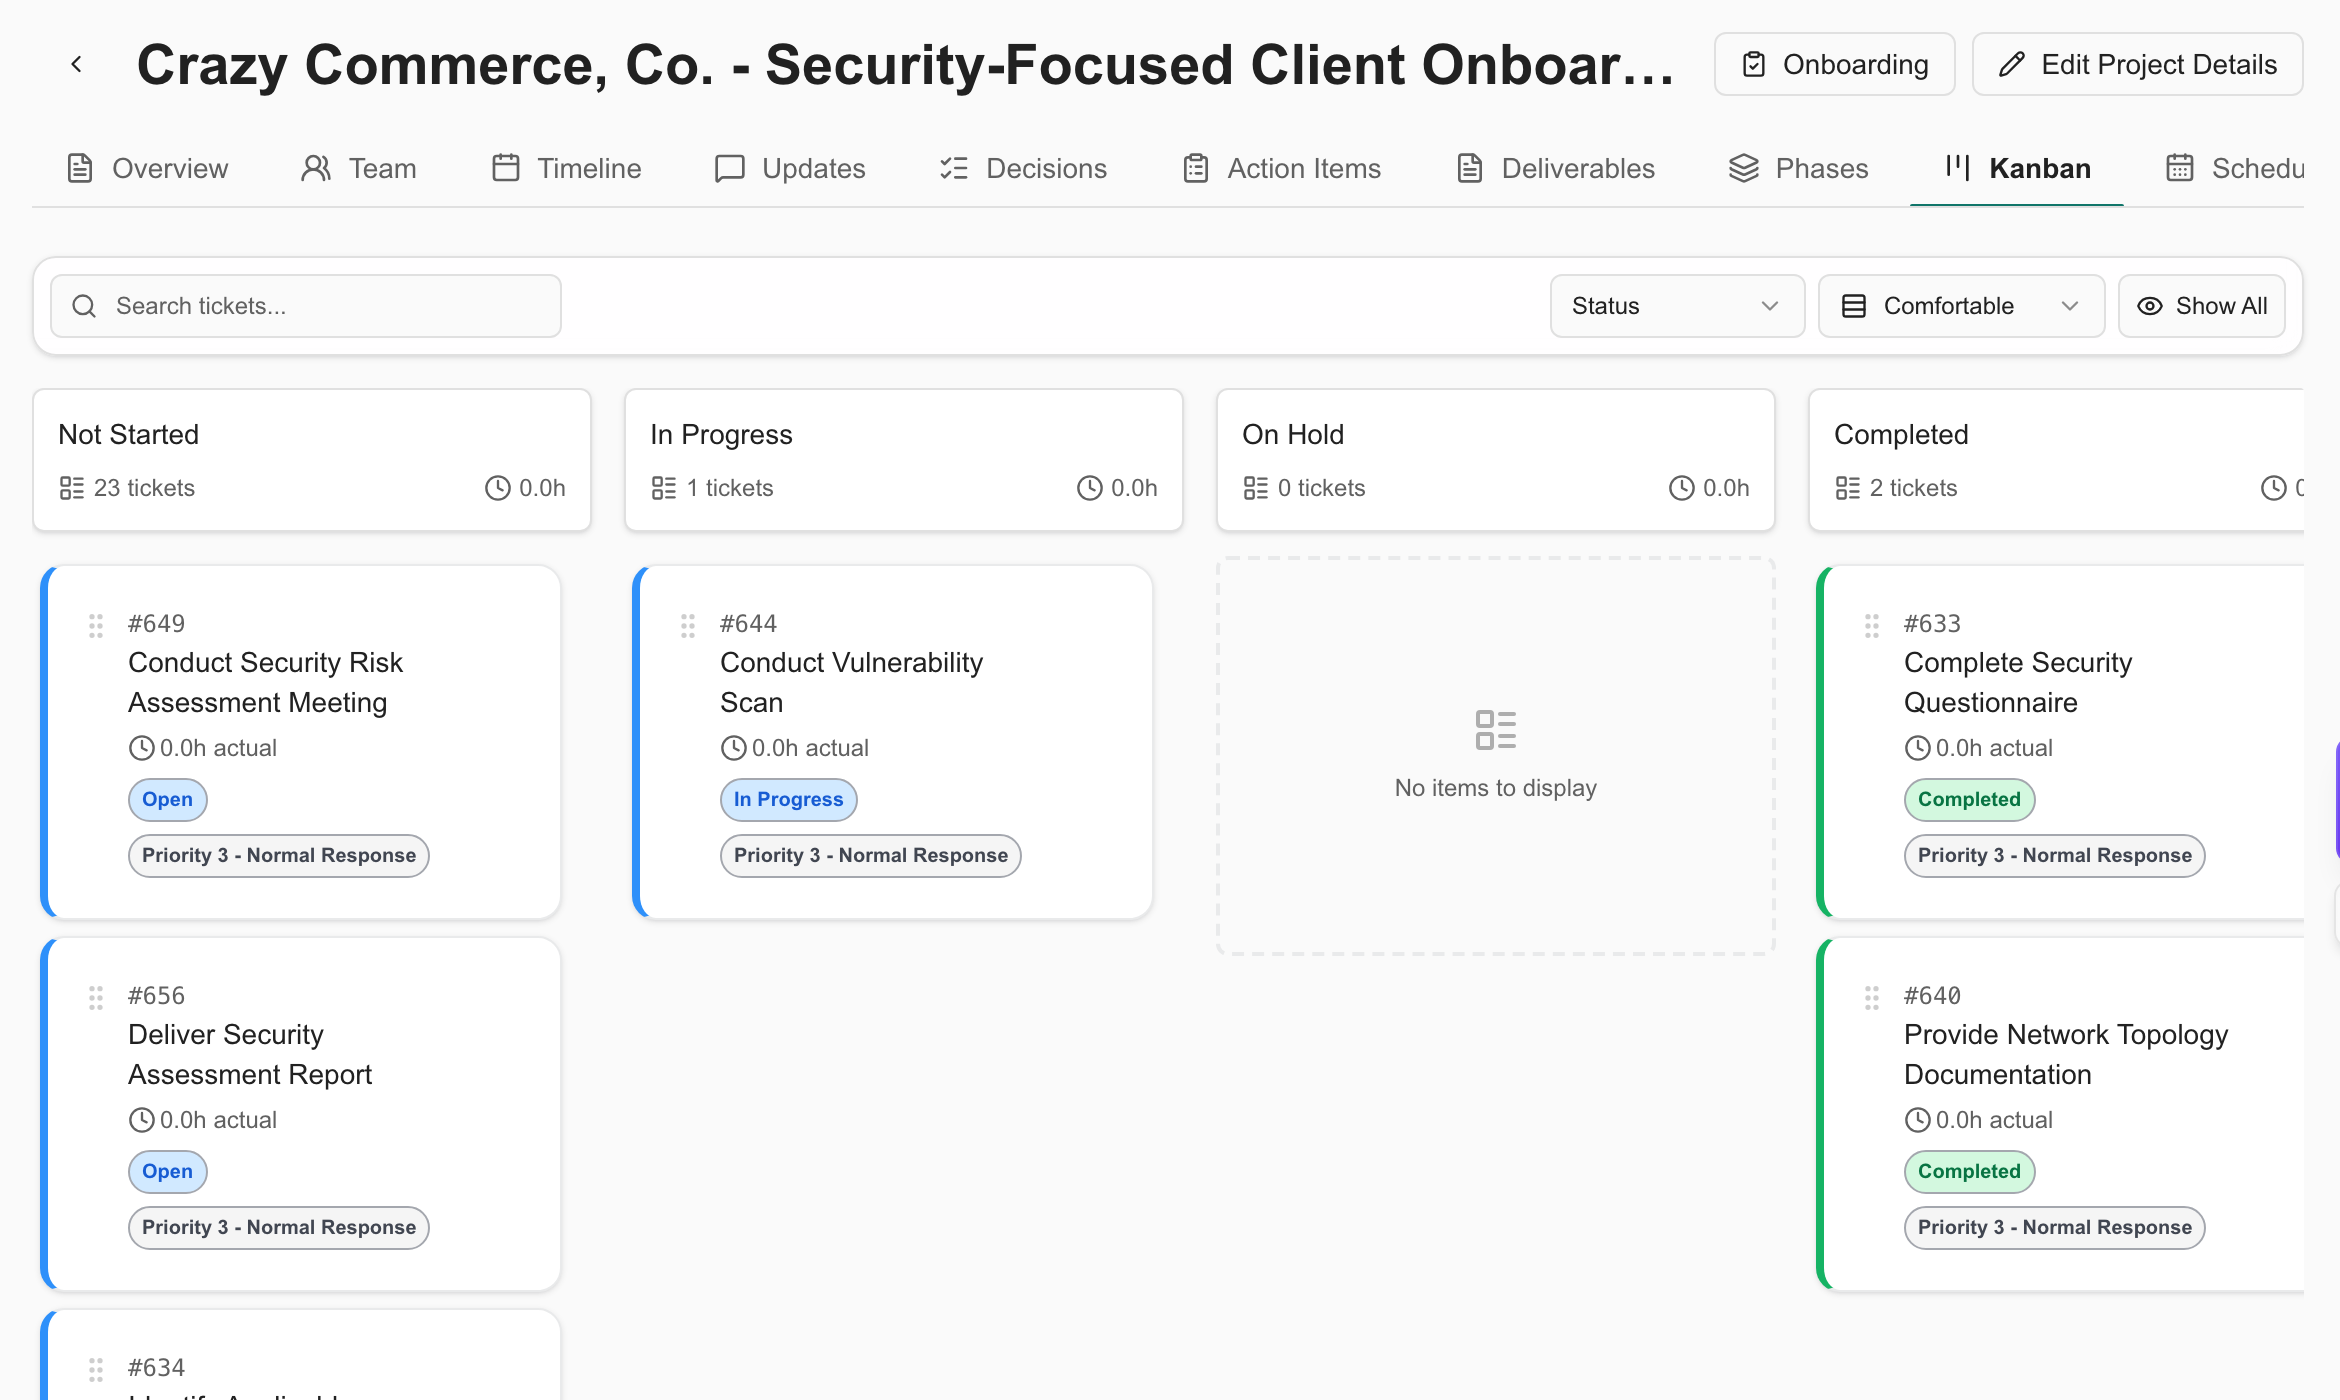Click the empty-list icon in On Hold column
This screenshot has width=2340, height=1400.
pyautogui.click(x=1496, y=730)
